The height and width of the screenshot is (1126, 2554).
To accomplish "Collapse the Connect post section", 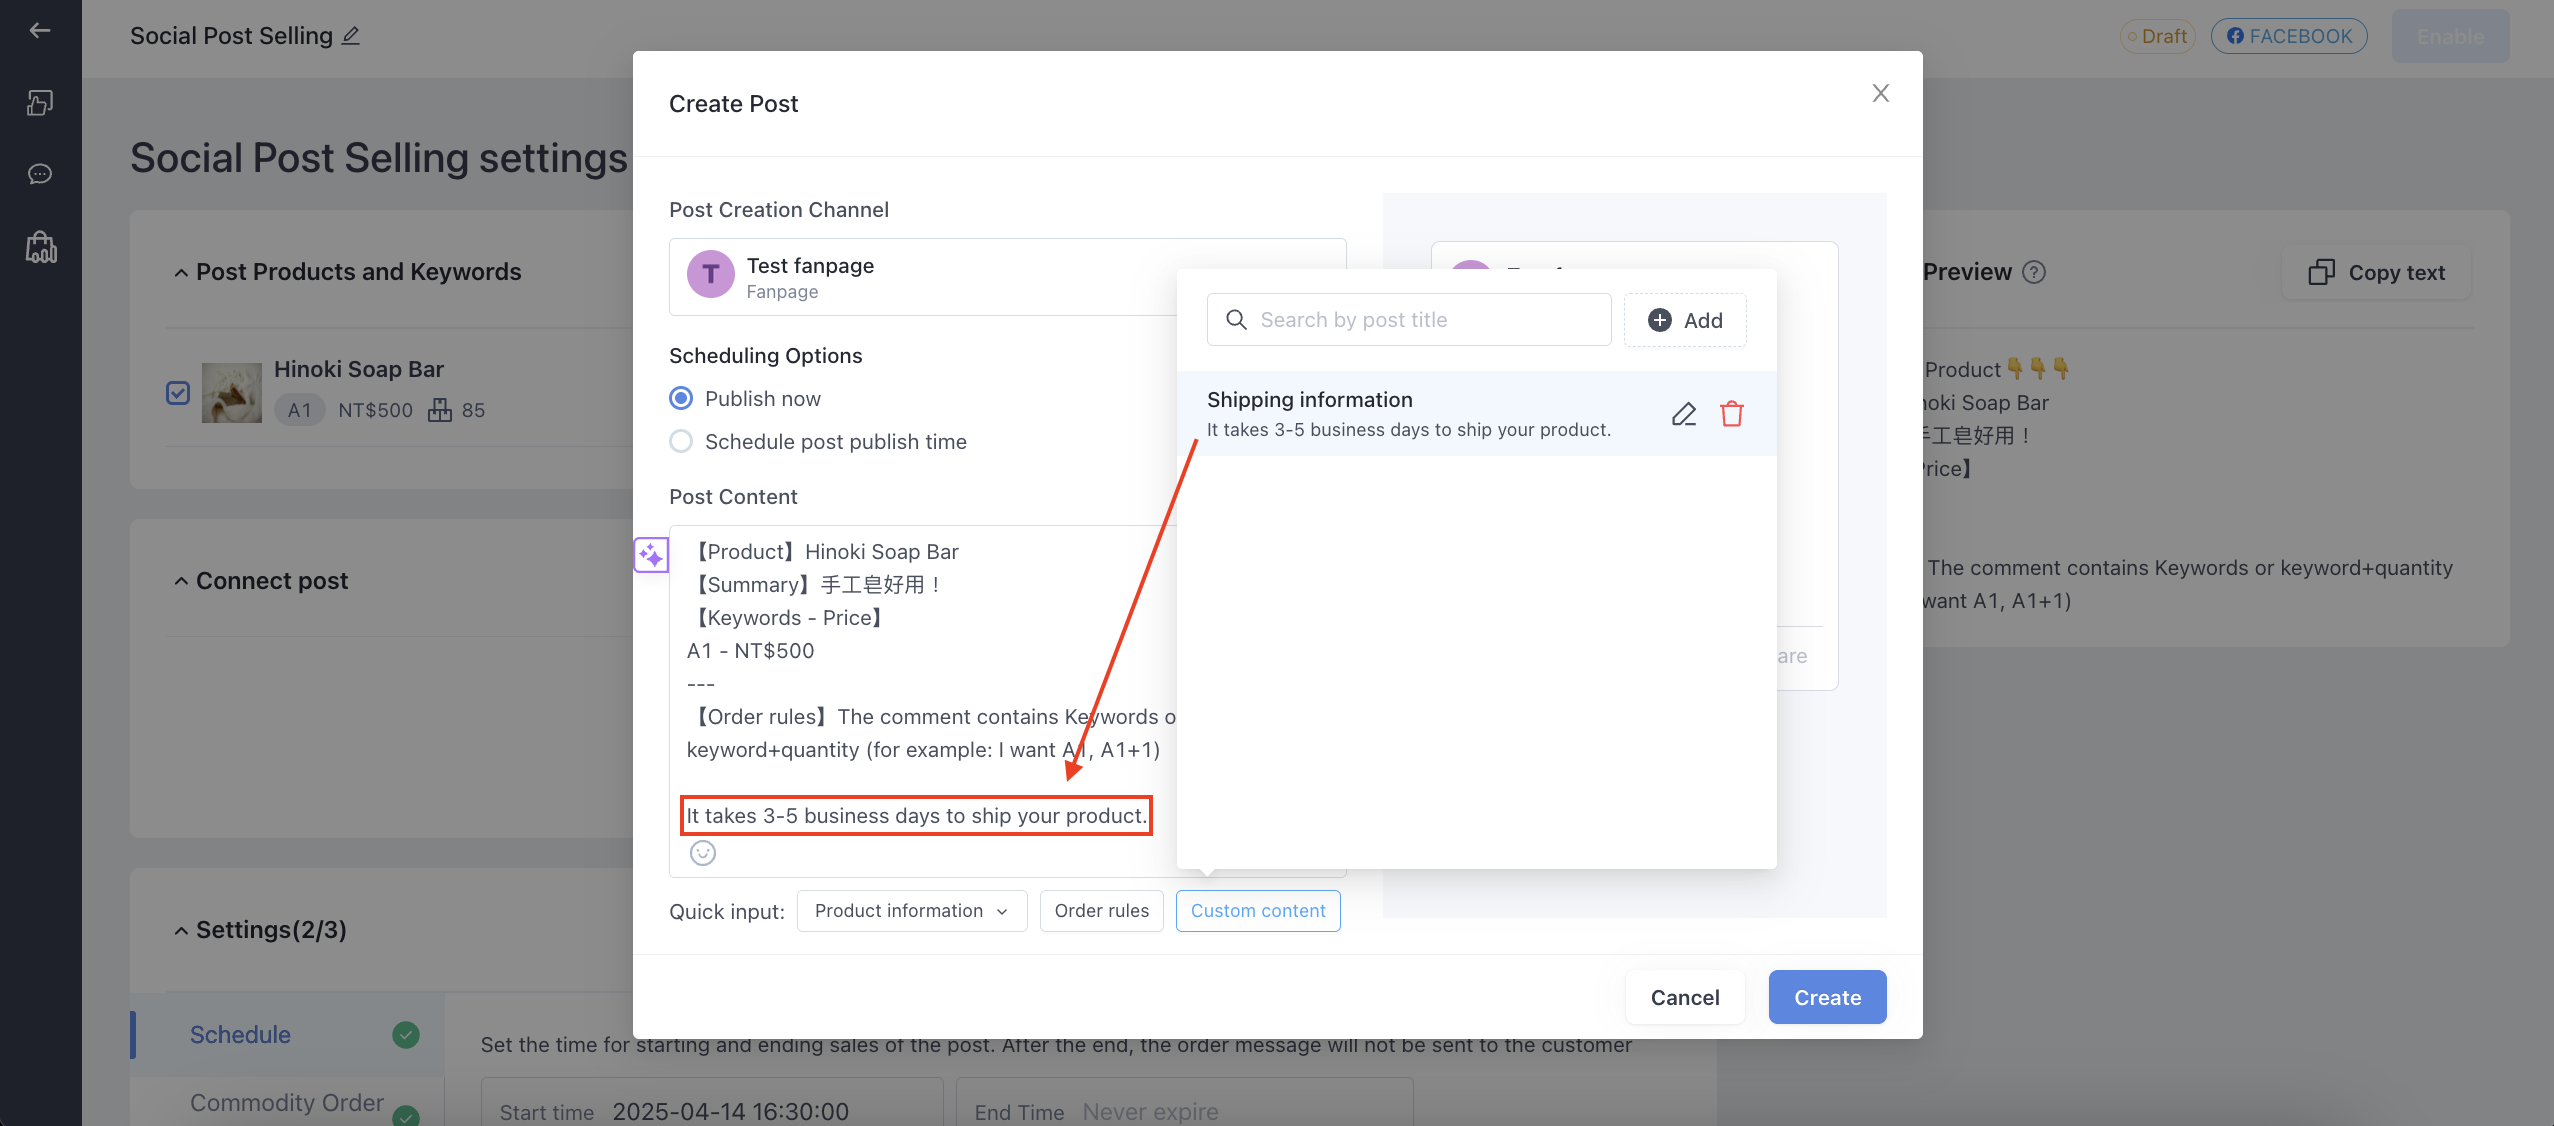I will pyautogui.click(x=181, y=582).
